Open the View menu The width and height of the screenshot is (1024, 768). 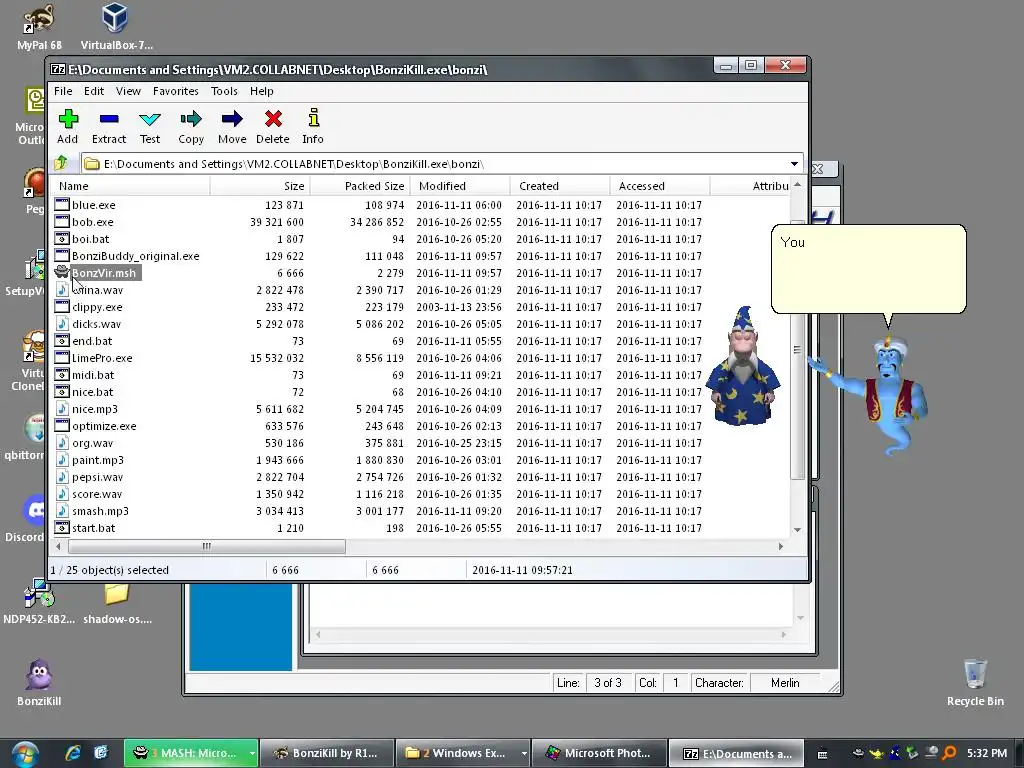coord(128,91)
